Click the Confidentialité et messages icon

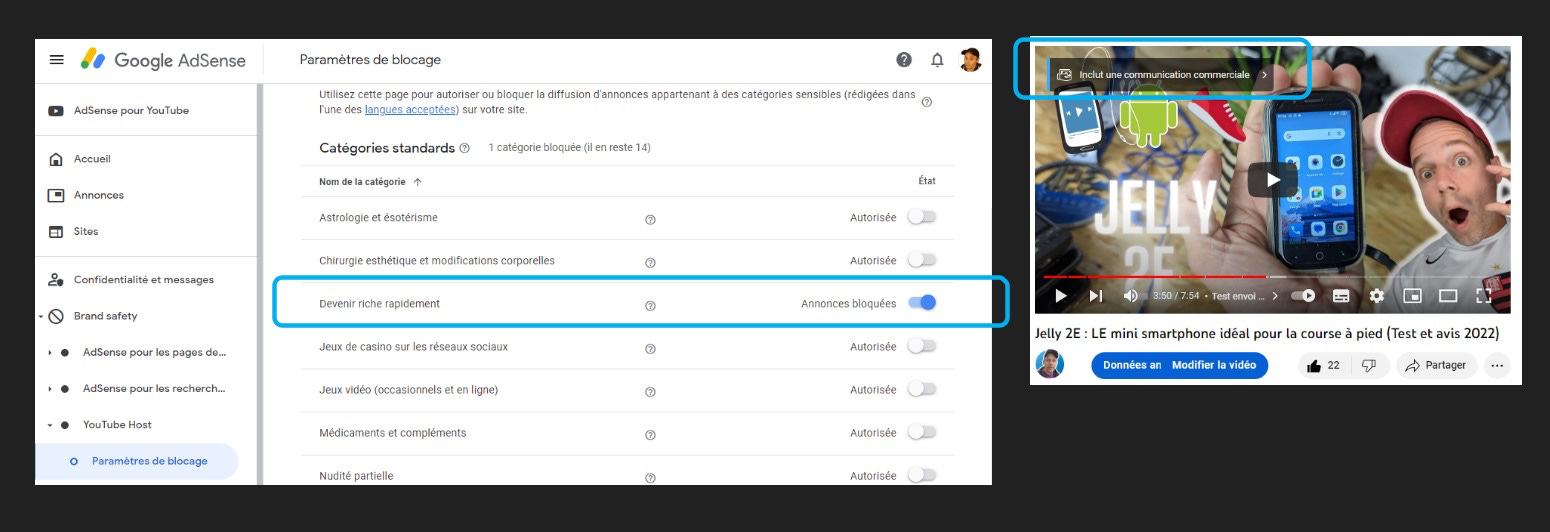pos(57,280)
